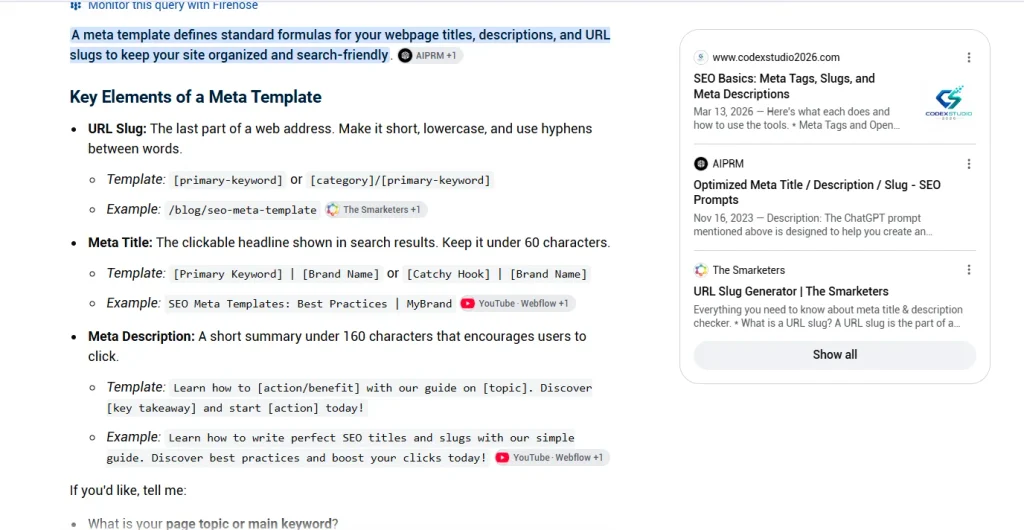Open YouTube · Webflow +1 chip after clicks today
Viewport: 1024px width, 530px height.
click(551, 458)
